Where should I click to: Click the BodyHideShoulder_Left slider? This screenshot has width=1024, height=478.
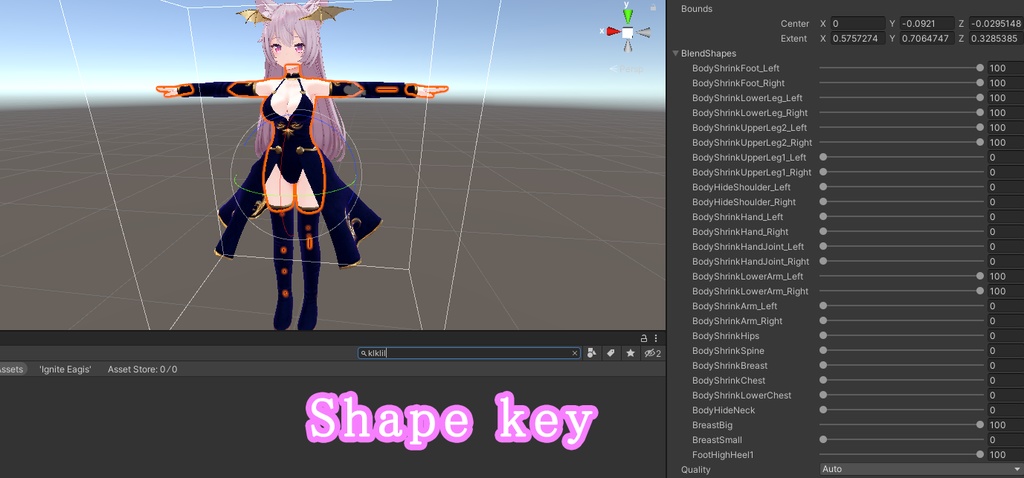[901, 187]
